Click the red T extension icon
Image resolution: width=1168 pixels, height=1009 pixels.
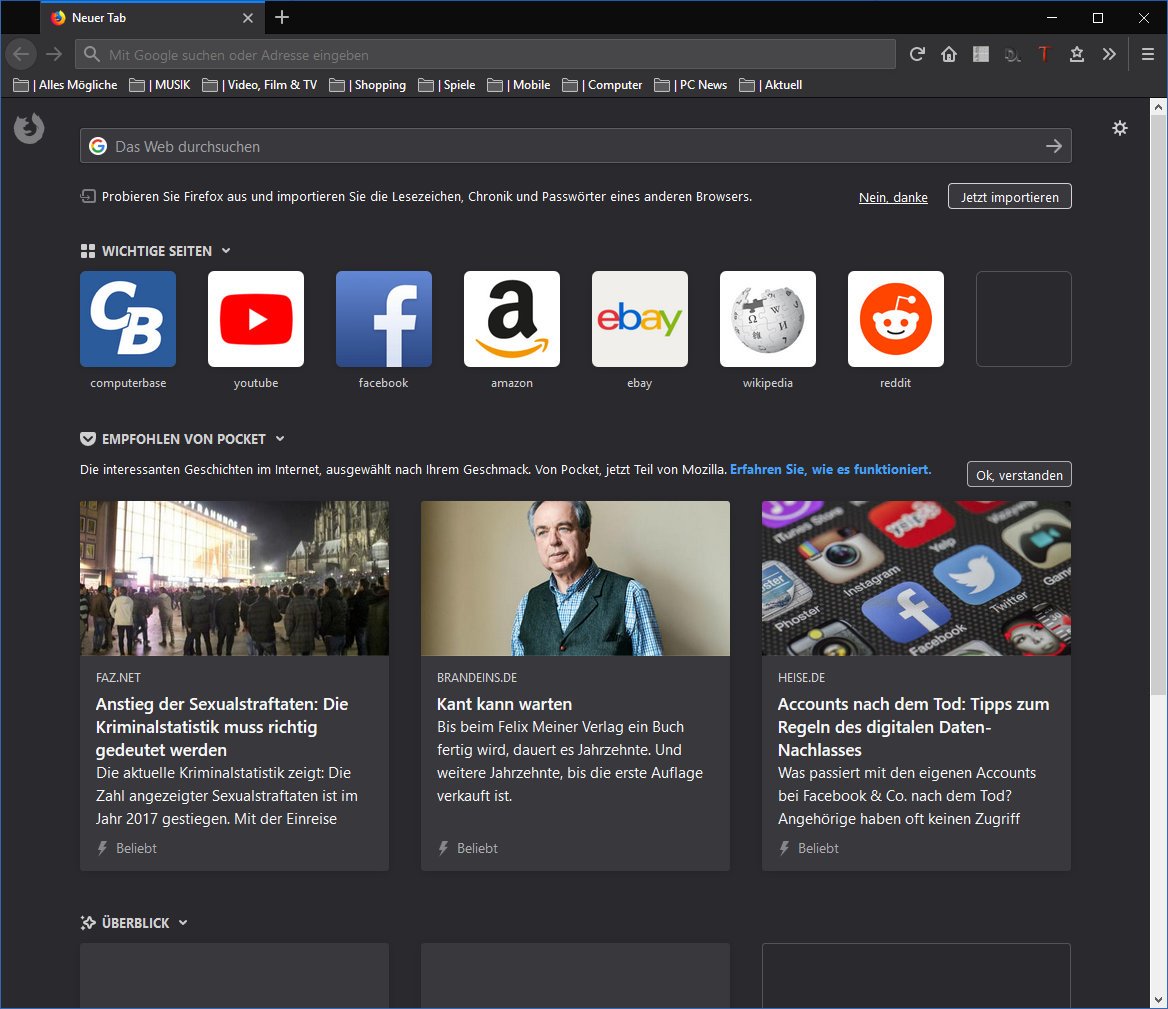tap(1044, 54)
